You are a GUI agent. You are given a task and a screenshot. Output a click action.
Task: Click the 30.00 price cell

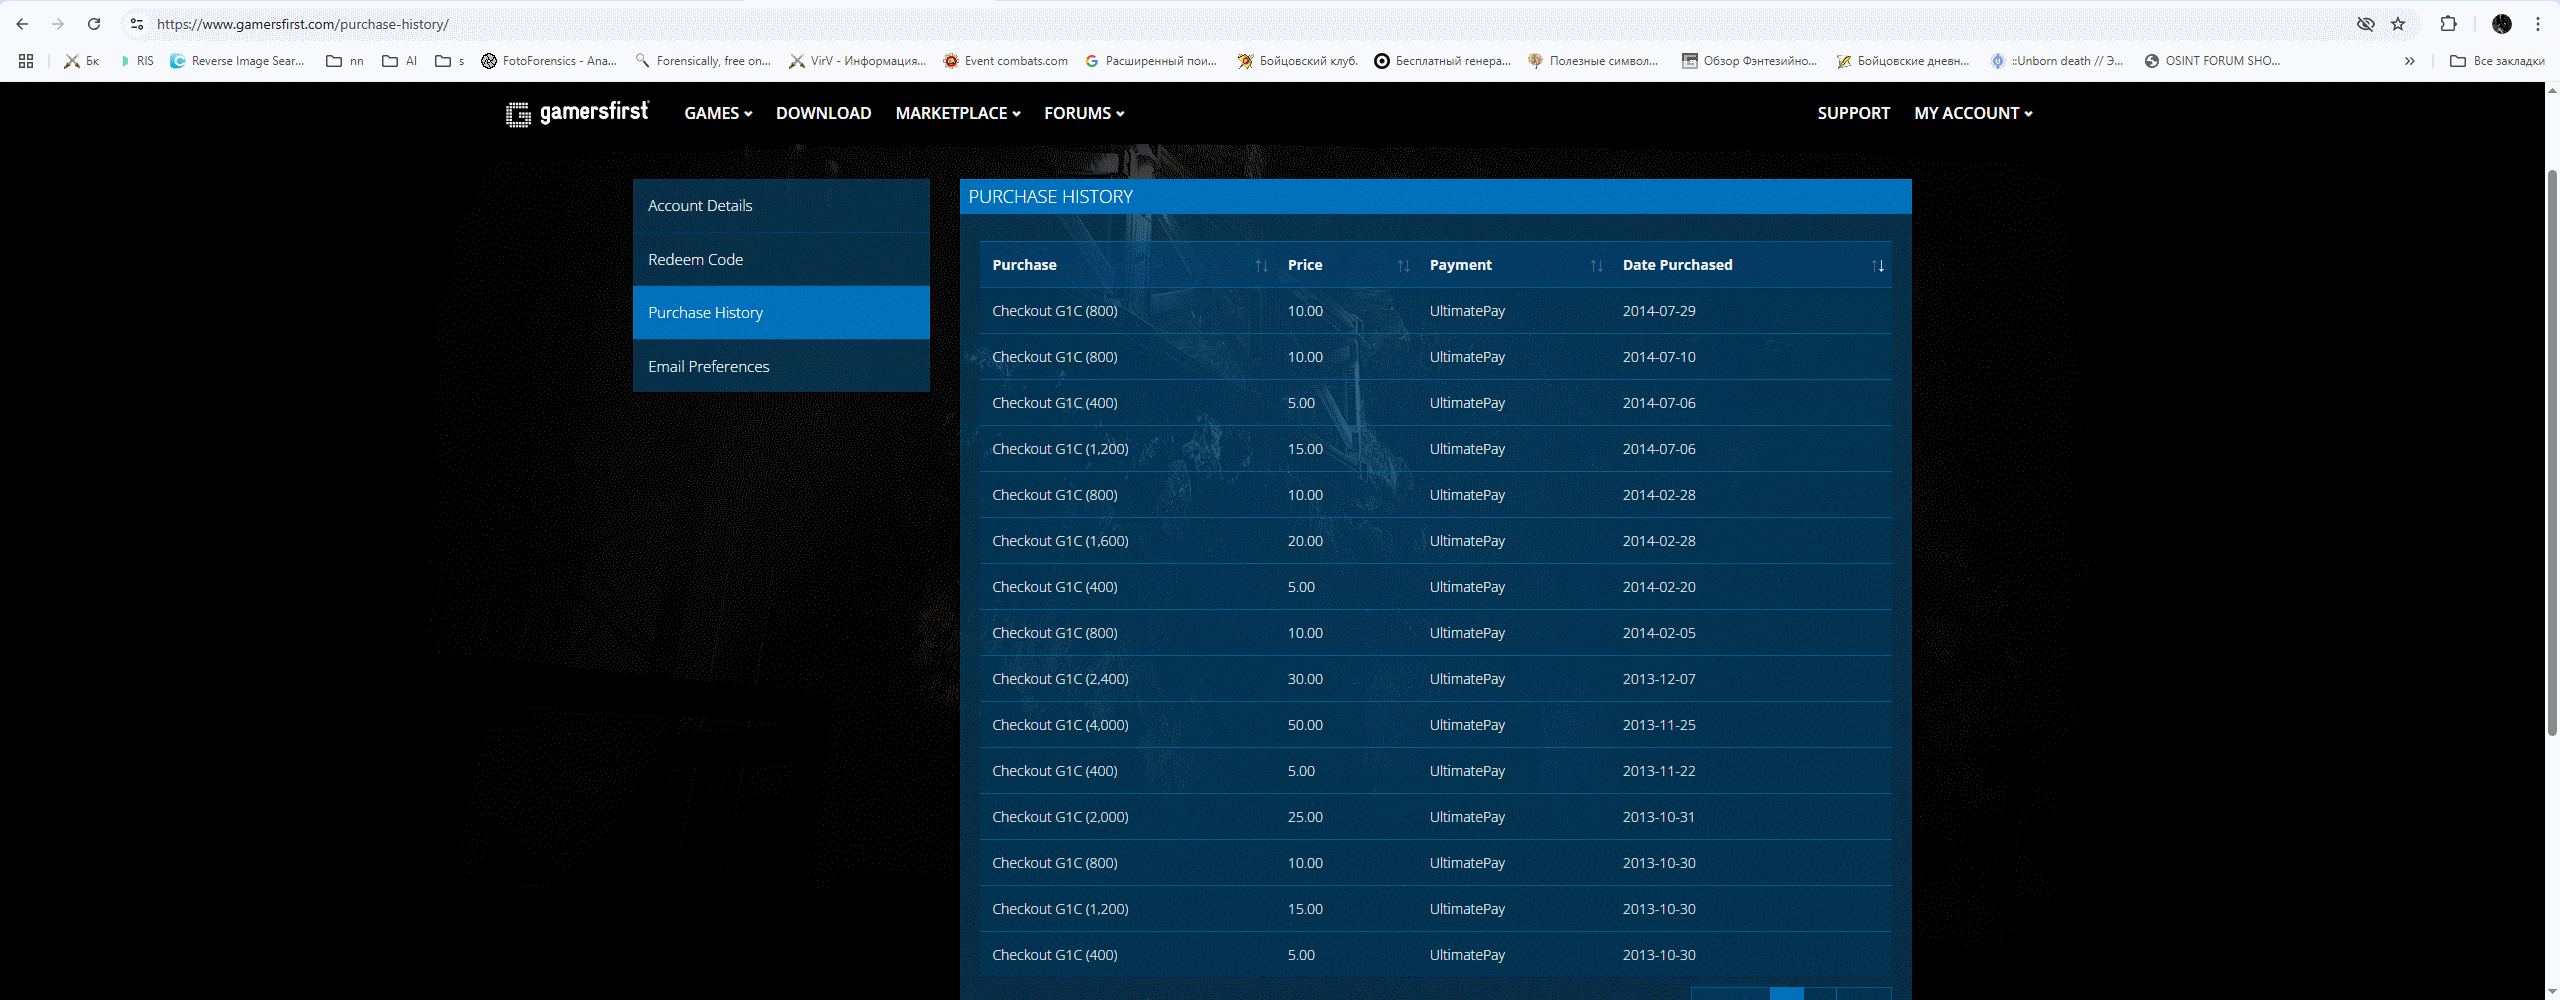(1305, 679)
